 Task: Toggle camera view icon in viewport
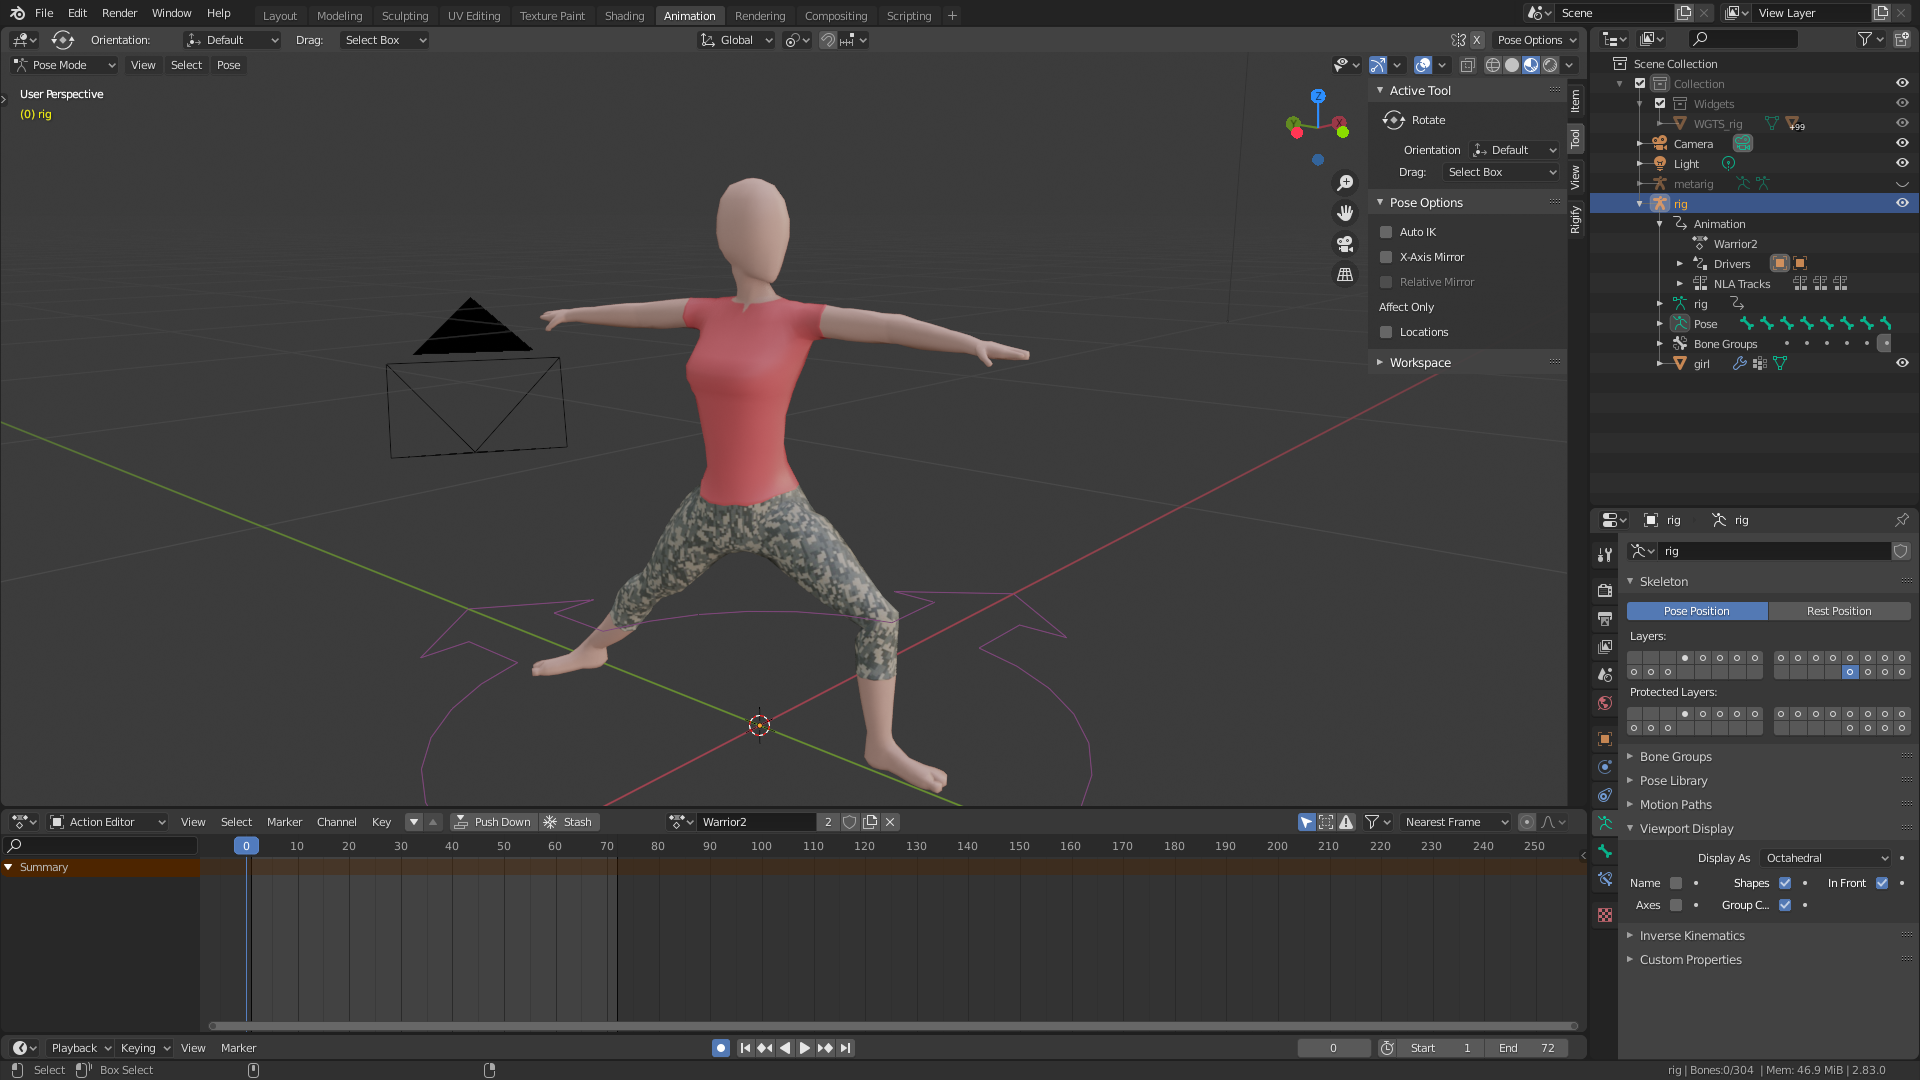[1345, 244]
